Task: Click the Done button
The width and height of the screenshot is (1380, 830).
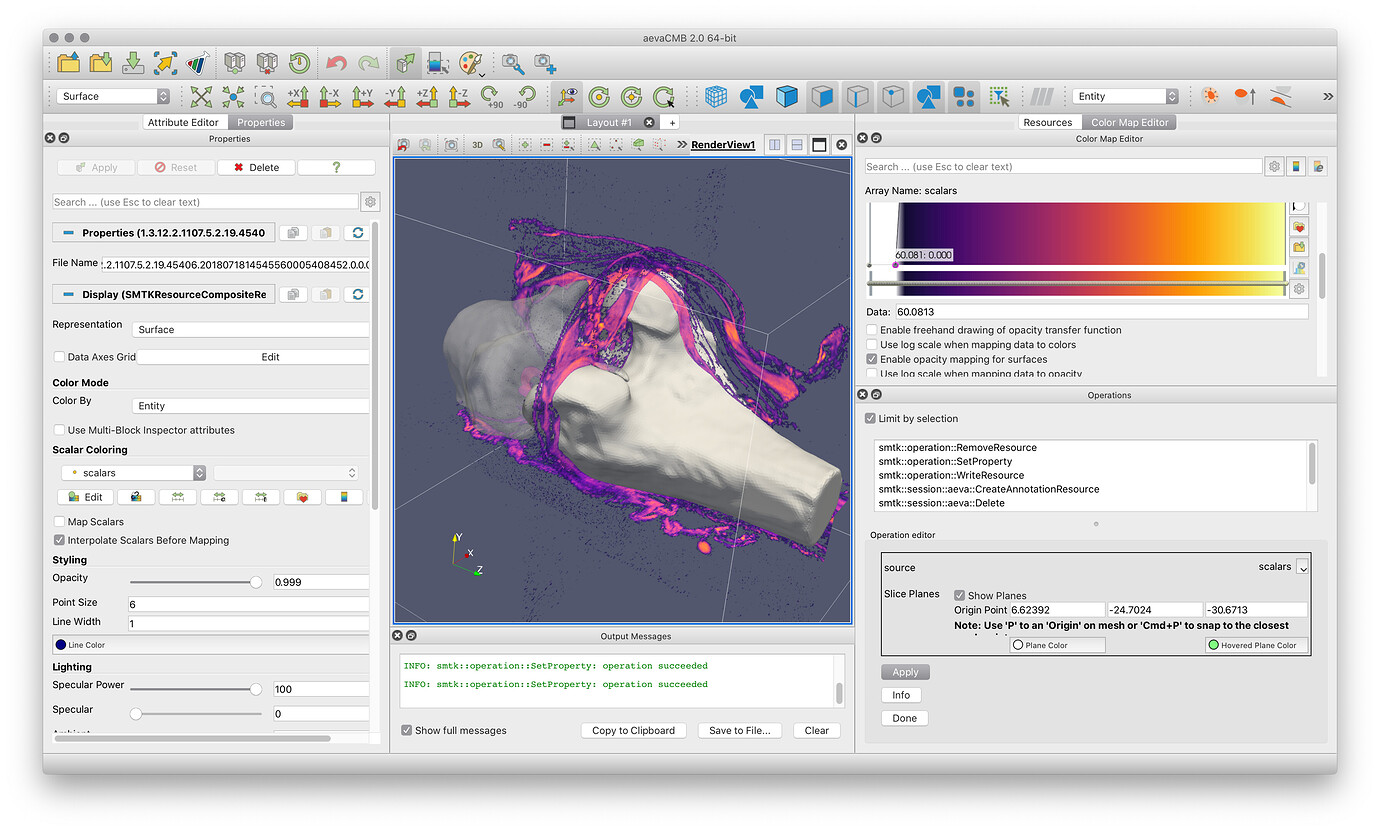Action: pyautogui.click(x=905, y=719)
